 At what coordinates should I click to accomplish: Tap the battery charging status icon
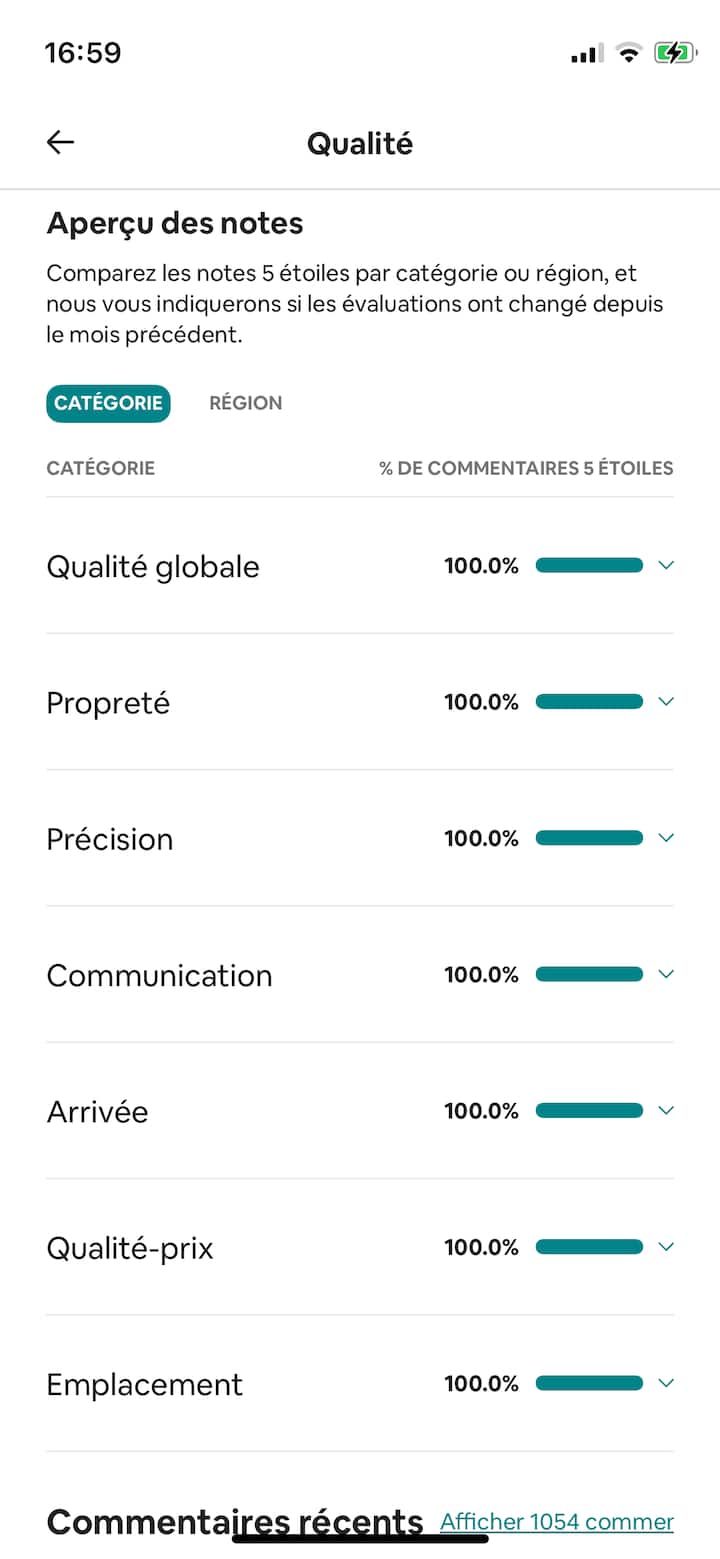pyautogui.click(x=675, y=53)
